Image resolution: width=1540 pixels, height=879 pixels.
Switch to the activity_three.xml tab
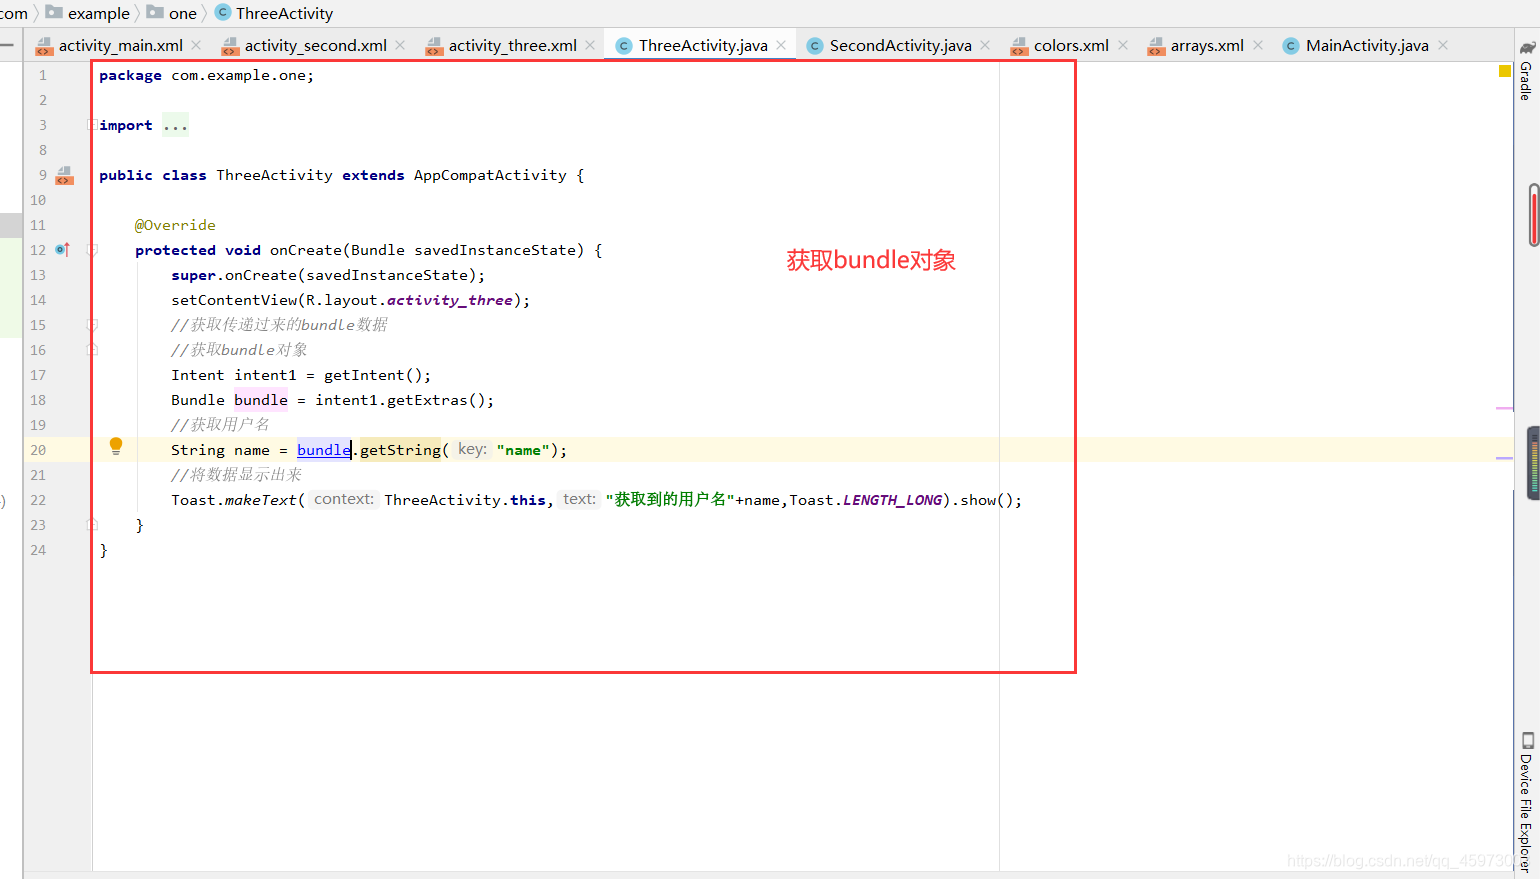coord(512,46)
